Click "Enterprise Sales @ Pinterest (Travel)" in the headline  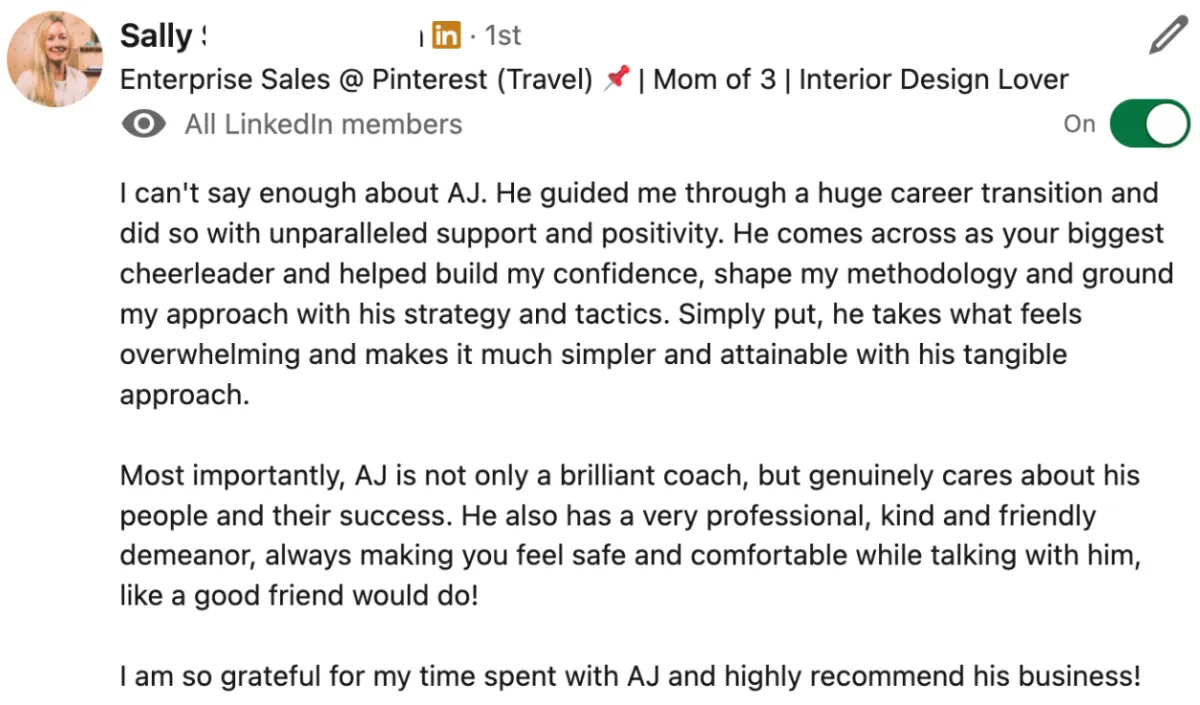click(356, 80)
